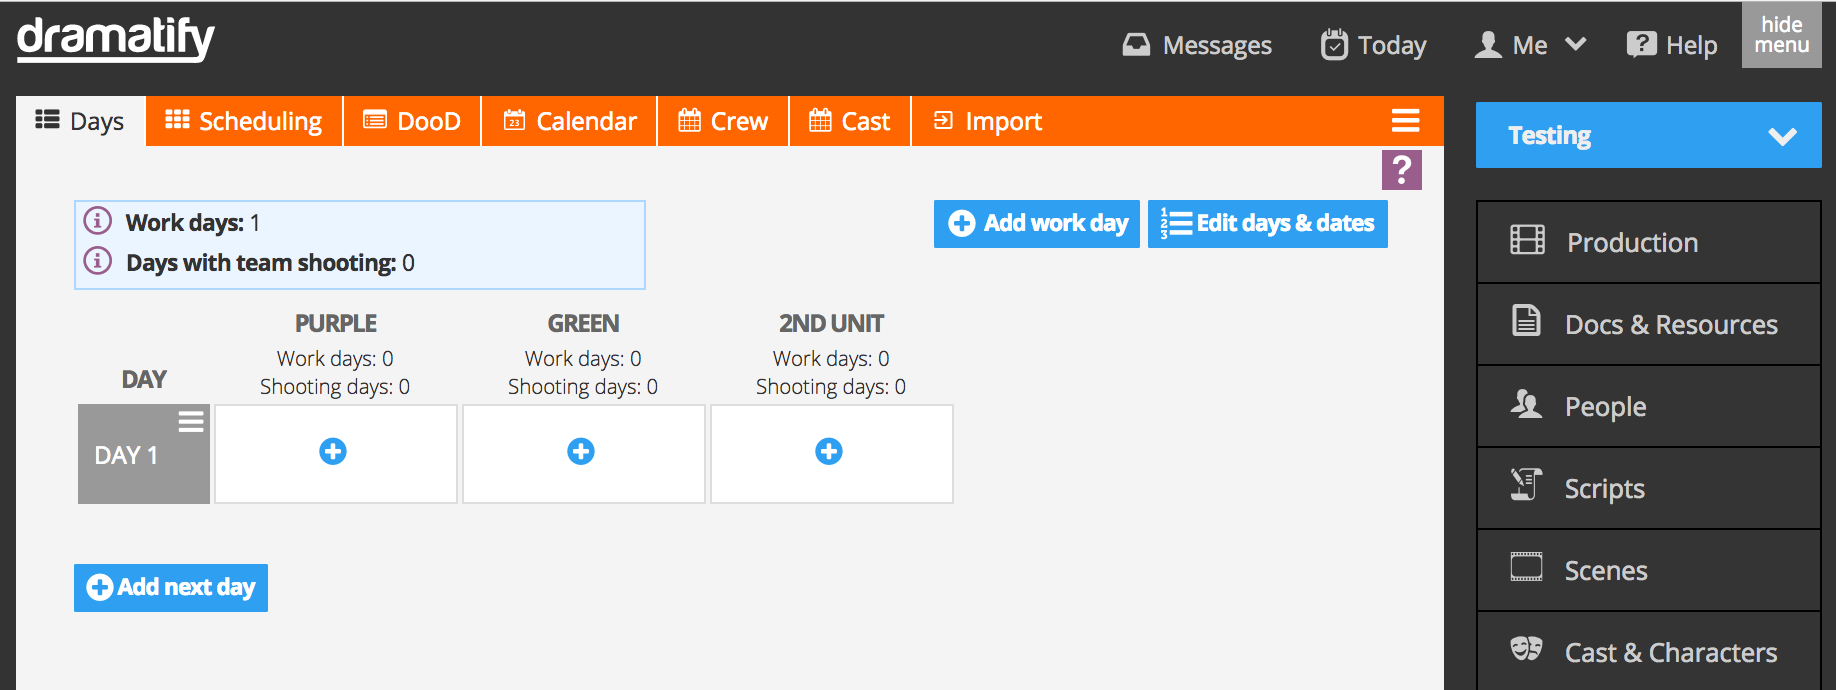This screenshot has height=690, width=1836.
Task: Switch to the DooD tab
Action: point(412,121)
